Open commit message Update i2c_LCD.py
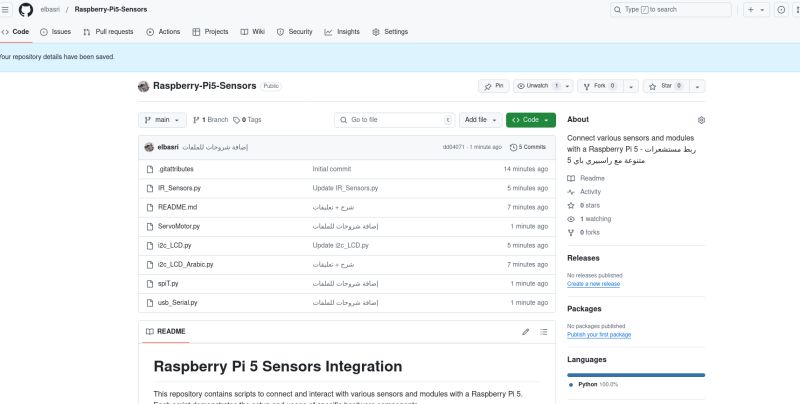Screen dimensions: 800x404 340,246
